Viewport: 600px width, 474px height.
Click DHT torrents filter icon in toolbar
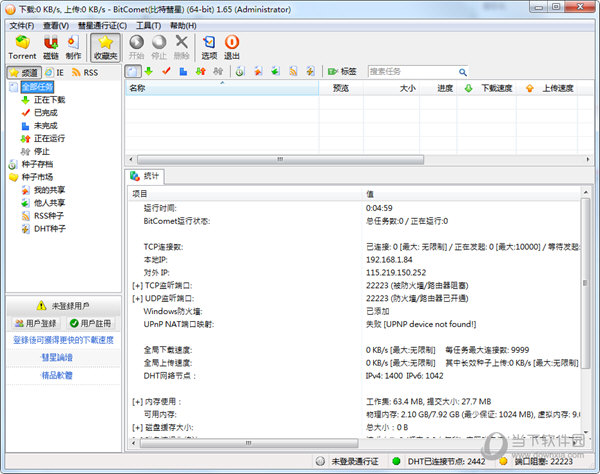point(310,71)
